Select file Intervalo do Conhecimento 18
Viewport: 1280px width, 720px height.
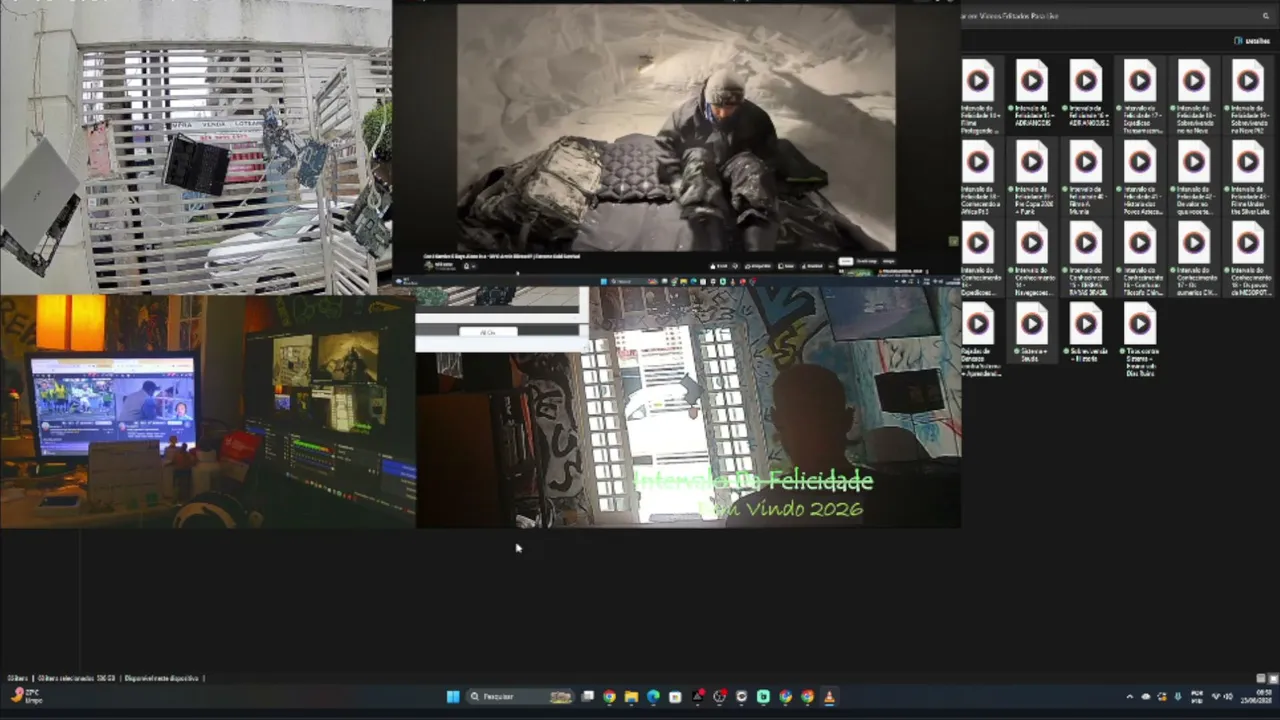point(1248,258)
